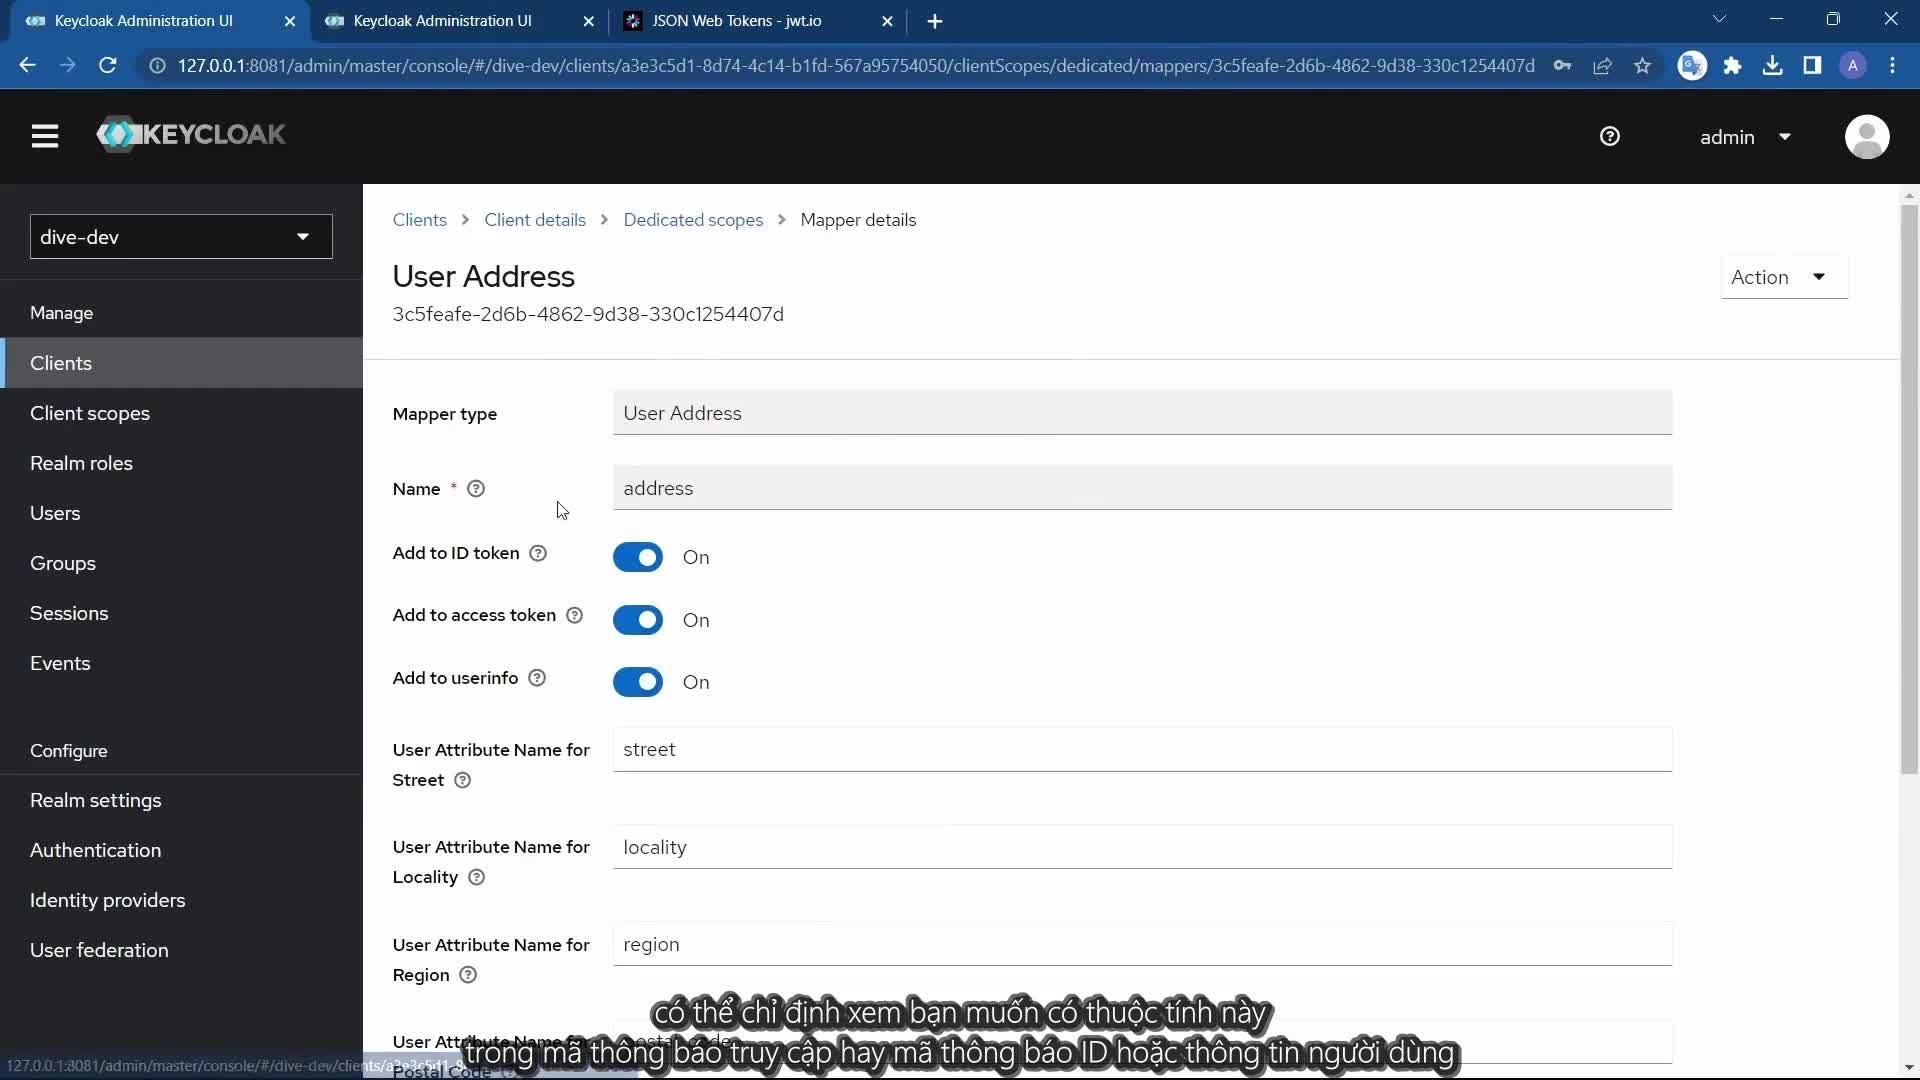Go to Dedicated scopes breadcrumb link

coord(693,220)
